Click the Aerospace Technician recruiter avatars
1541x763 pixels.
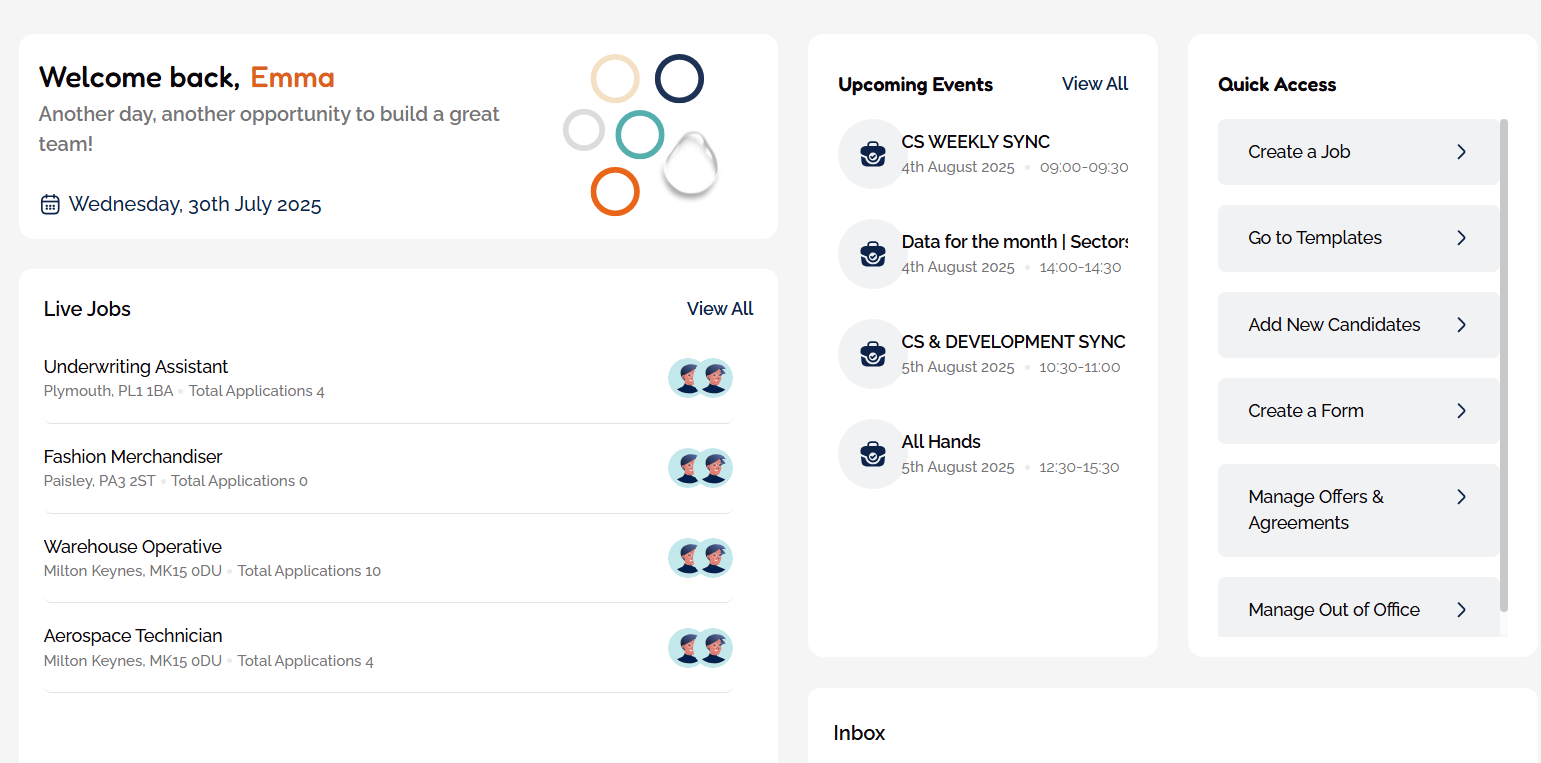click(x=700, y=648)
